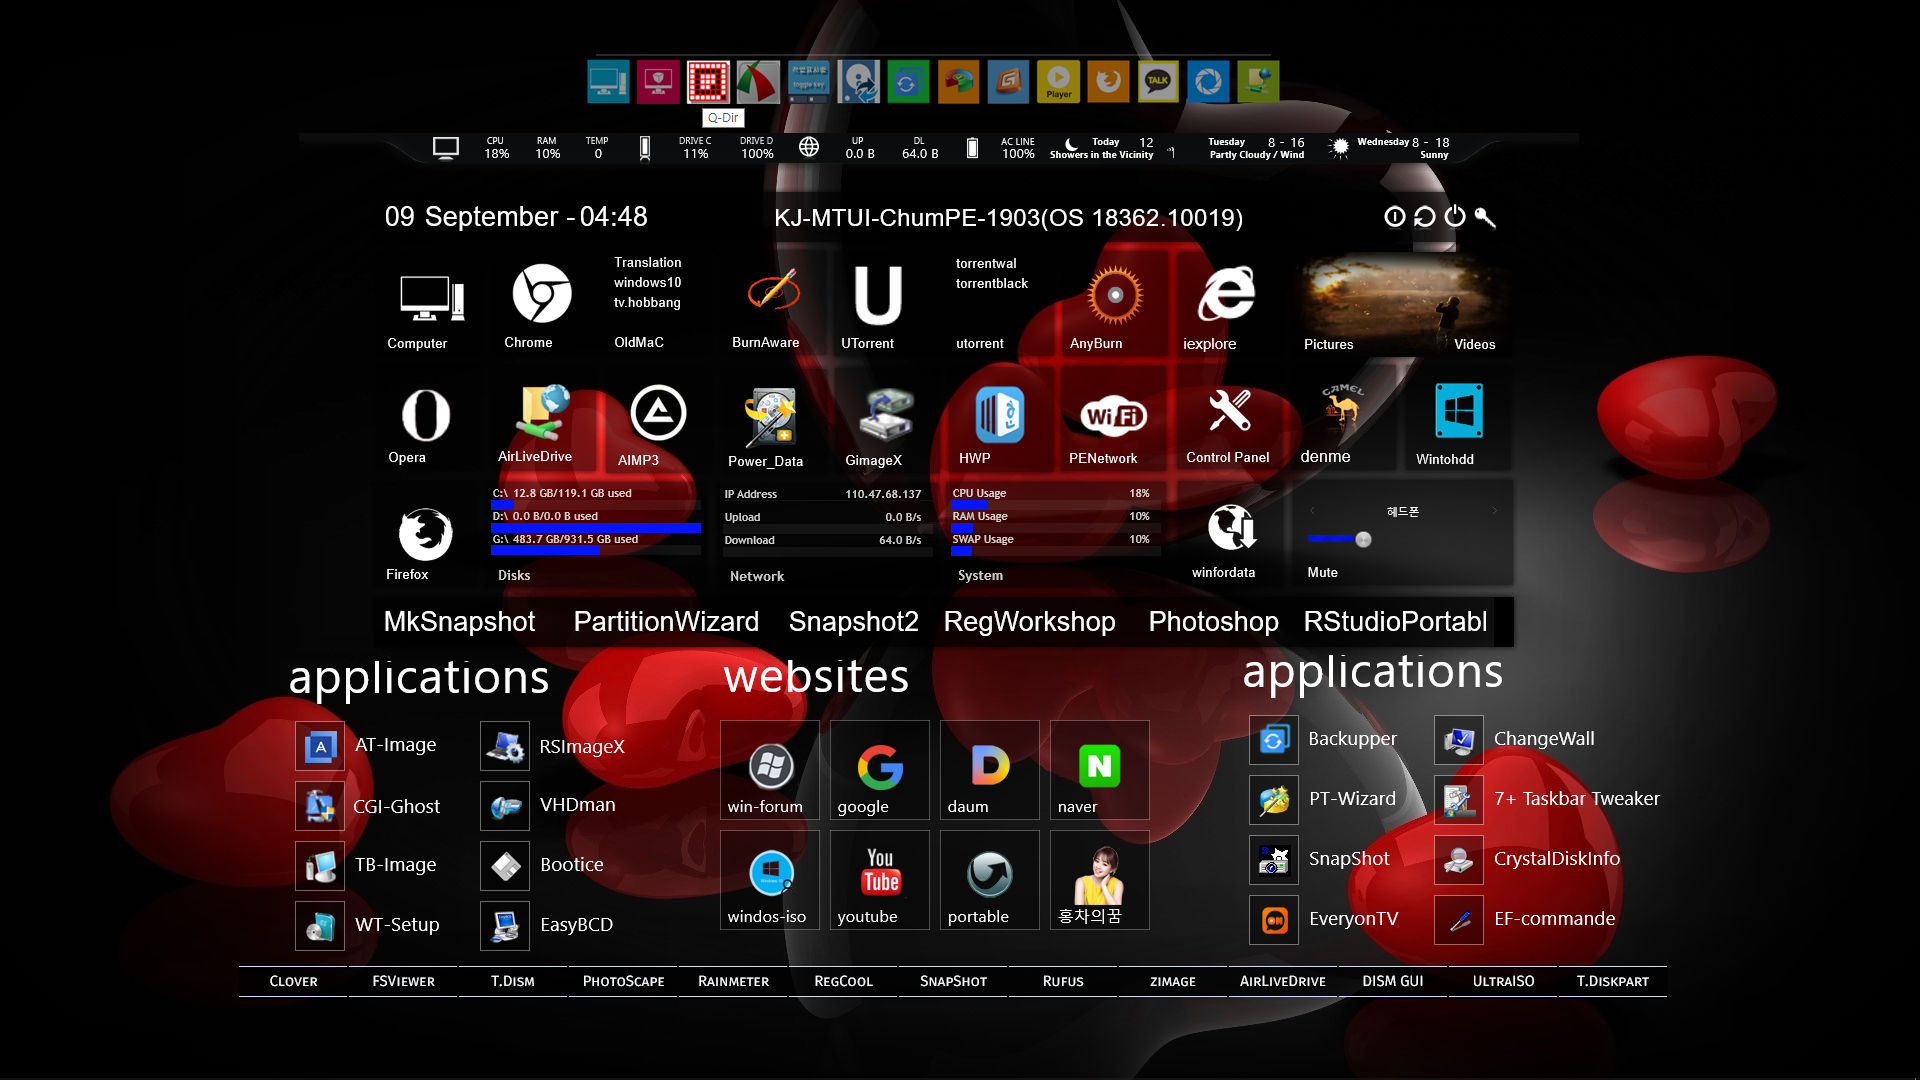Switch to the previous audio device arrow

point(1312,511)
